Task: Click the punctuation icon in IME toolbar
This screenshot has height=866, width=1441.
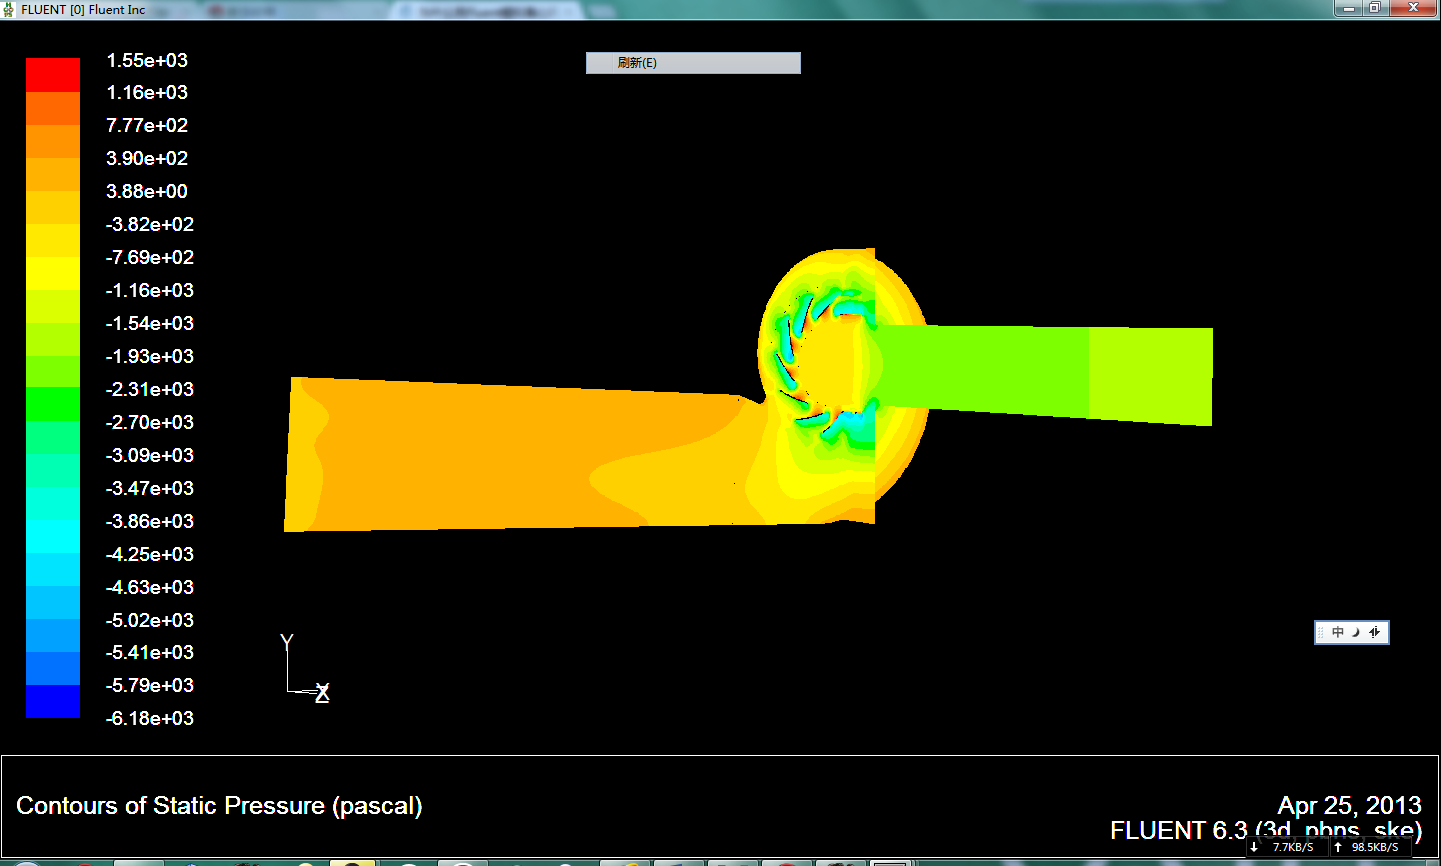Action: coord(1375,632)
